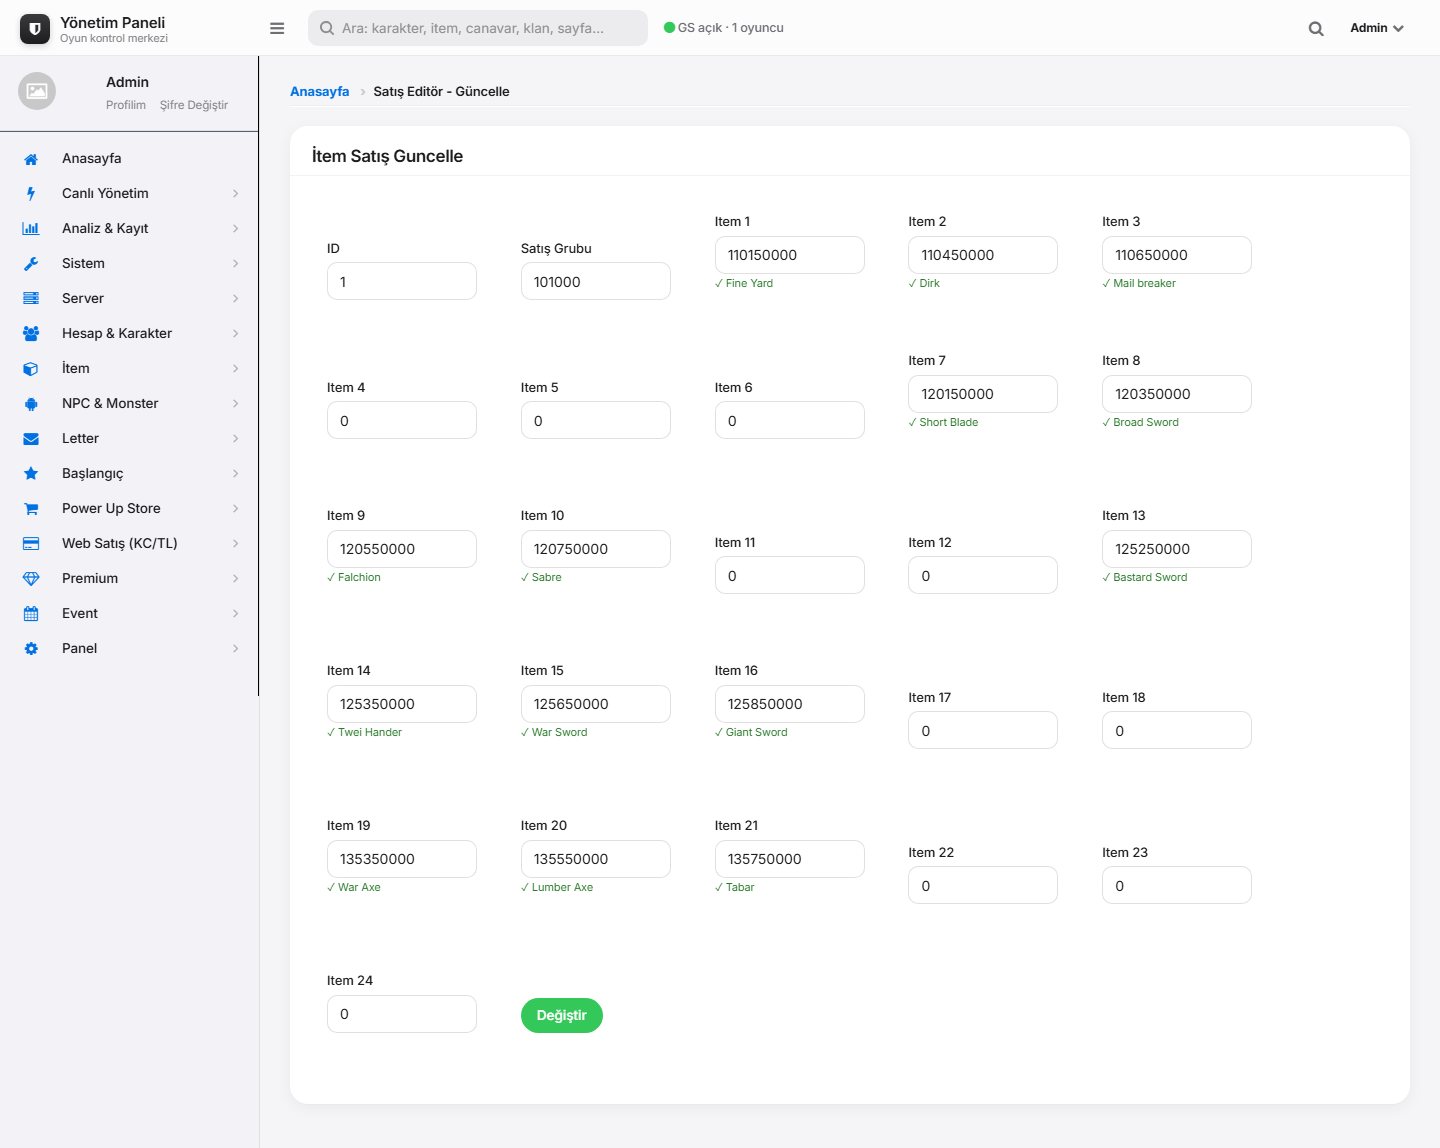Click the Item 1 input with 110150000
Viewport: 1440px width, 1148px height.
coord(790,255)
